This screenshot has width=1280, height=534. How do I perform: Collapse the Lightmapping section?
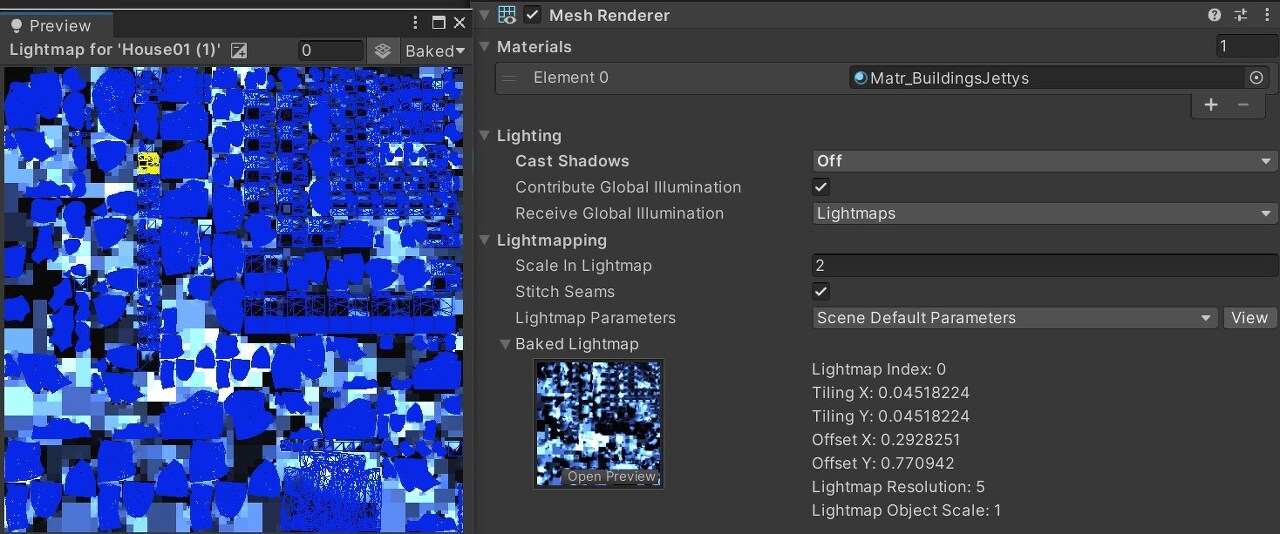[x=486, y=240]
